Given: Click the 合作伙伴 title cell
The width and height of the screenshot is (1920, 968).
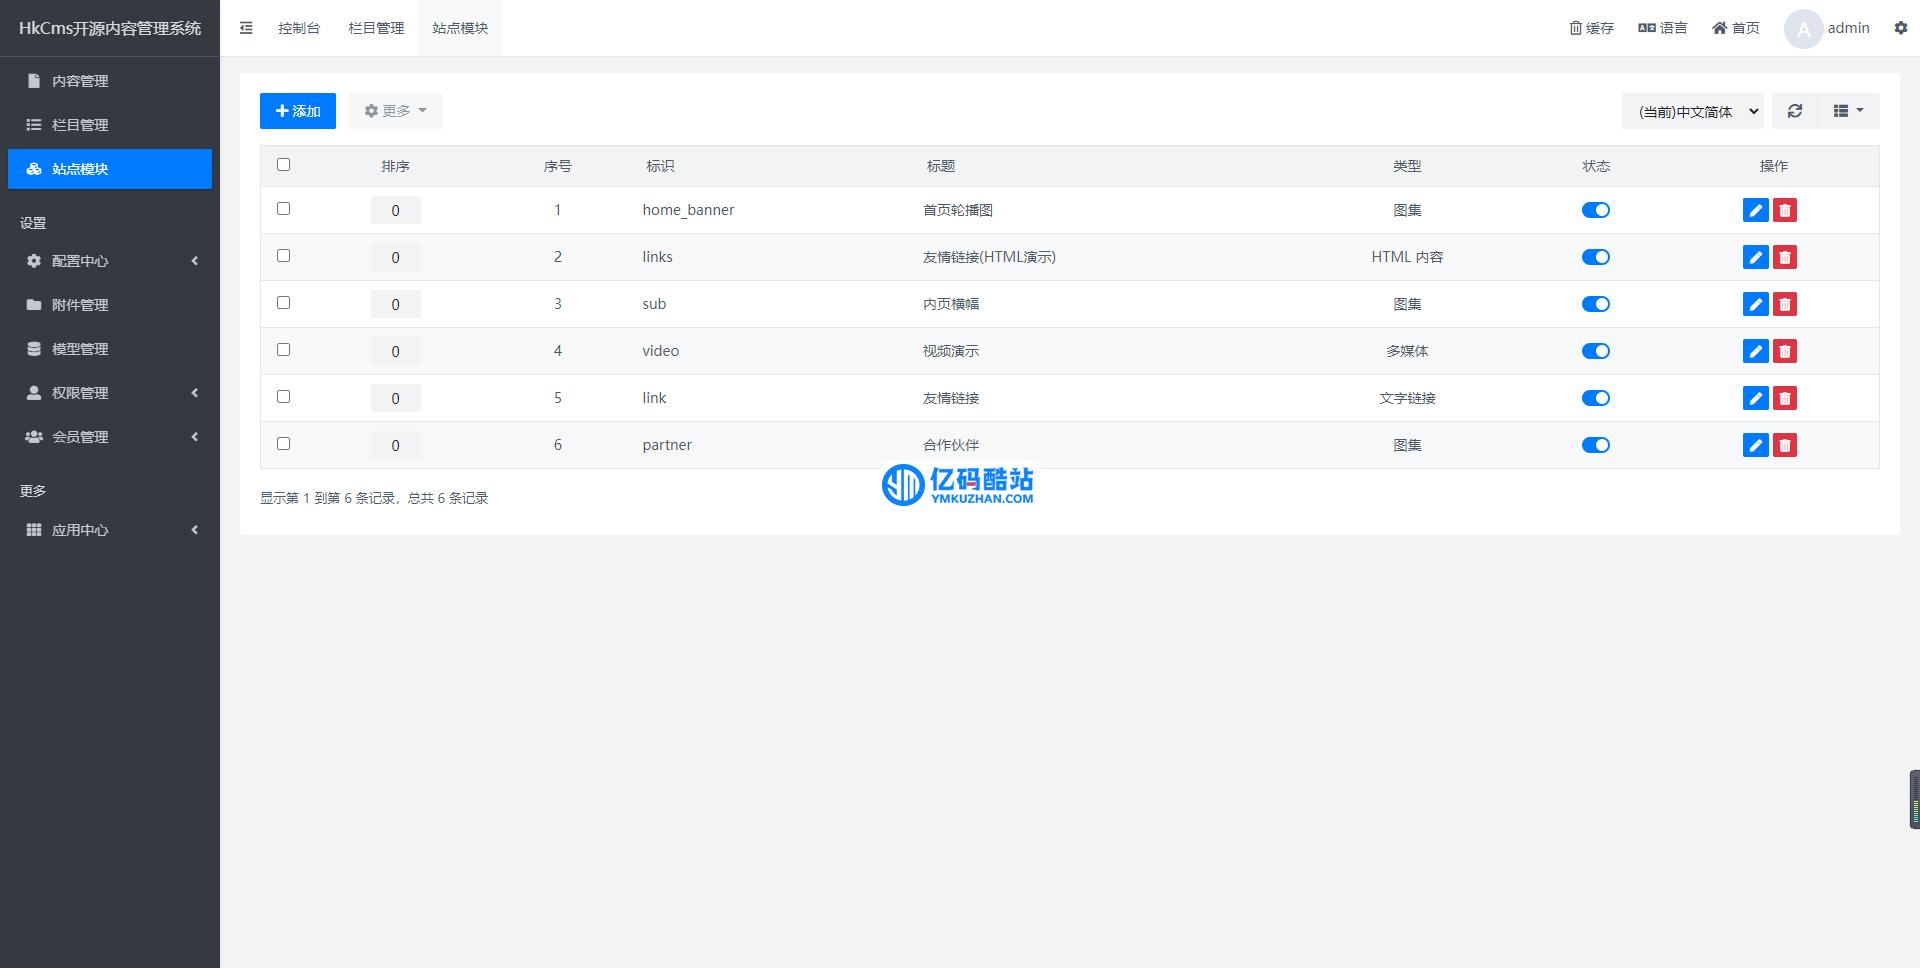Looking at the screenshot, I should [951, 445].
